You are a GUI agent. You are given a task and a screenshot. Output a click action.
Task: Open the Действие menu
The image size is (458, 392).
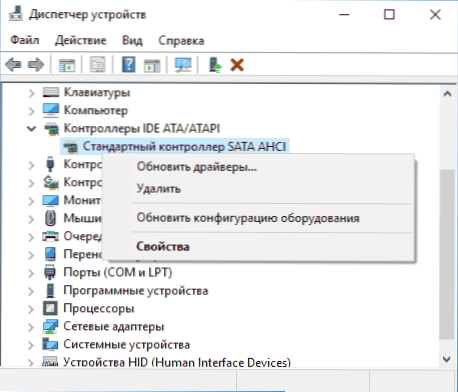pyautogui.click(x=81, y=40)
